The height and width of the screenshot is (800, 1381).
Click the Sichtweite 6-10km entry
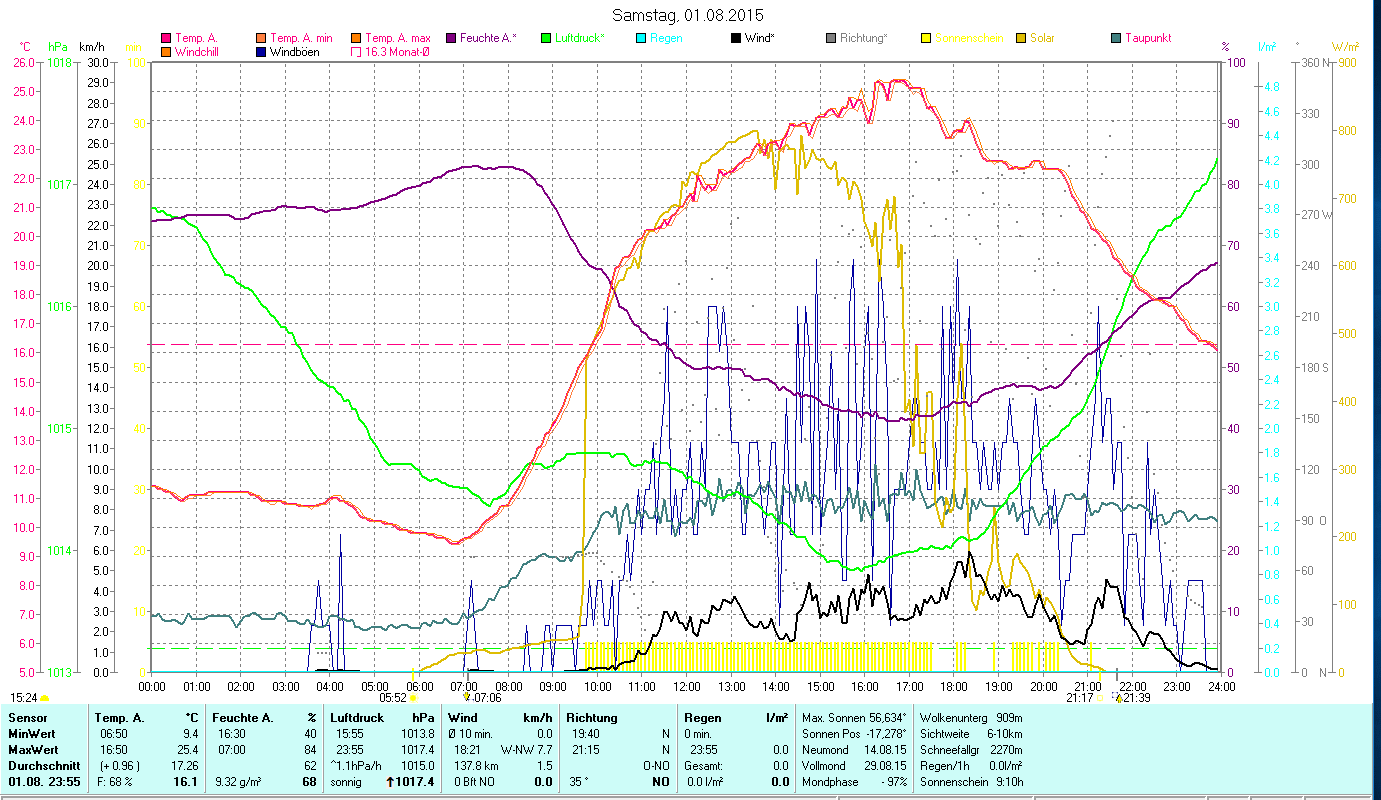pos(971,733)
